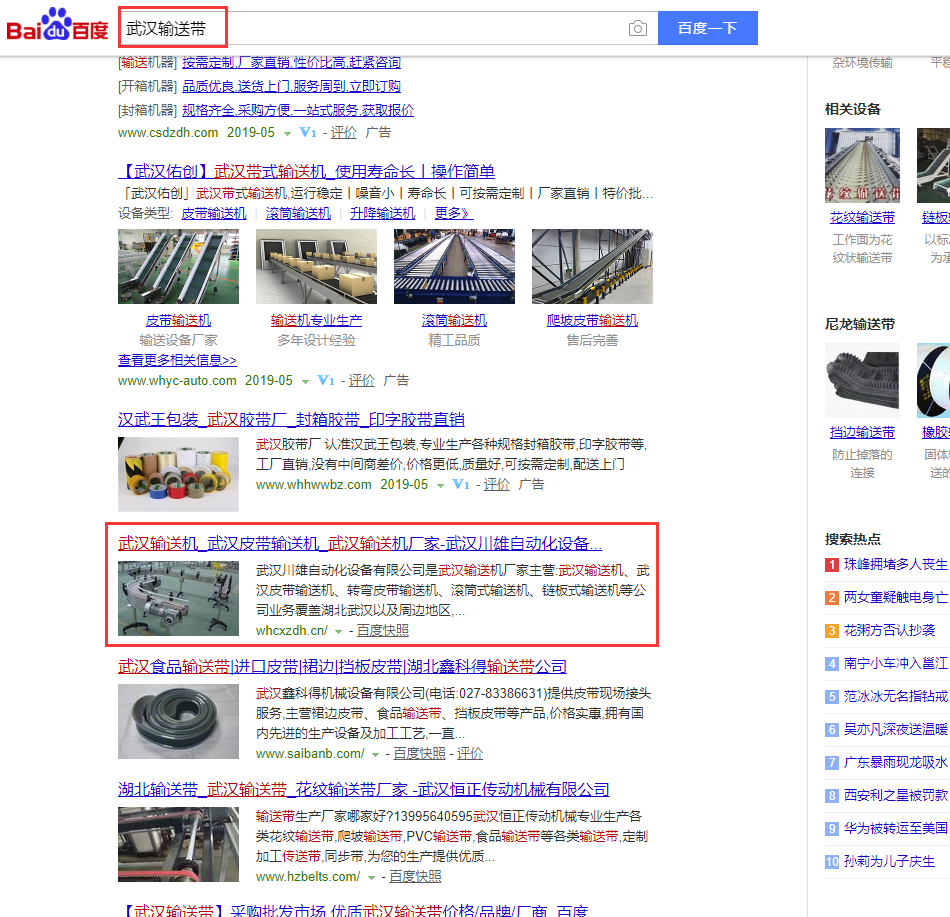Expand dropdown arrow next to whcxzdh.cn
Viewport: 950px width, 917px height.
tap(339, 632)
